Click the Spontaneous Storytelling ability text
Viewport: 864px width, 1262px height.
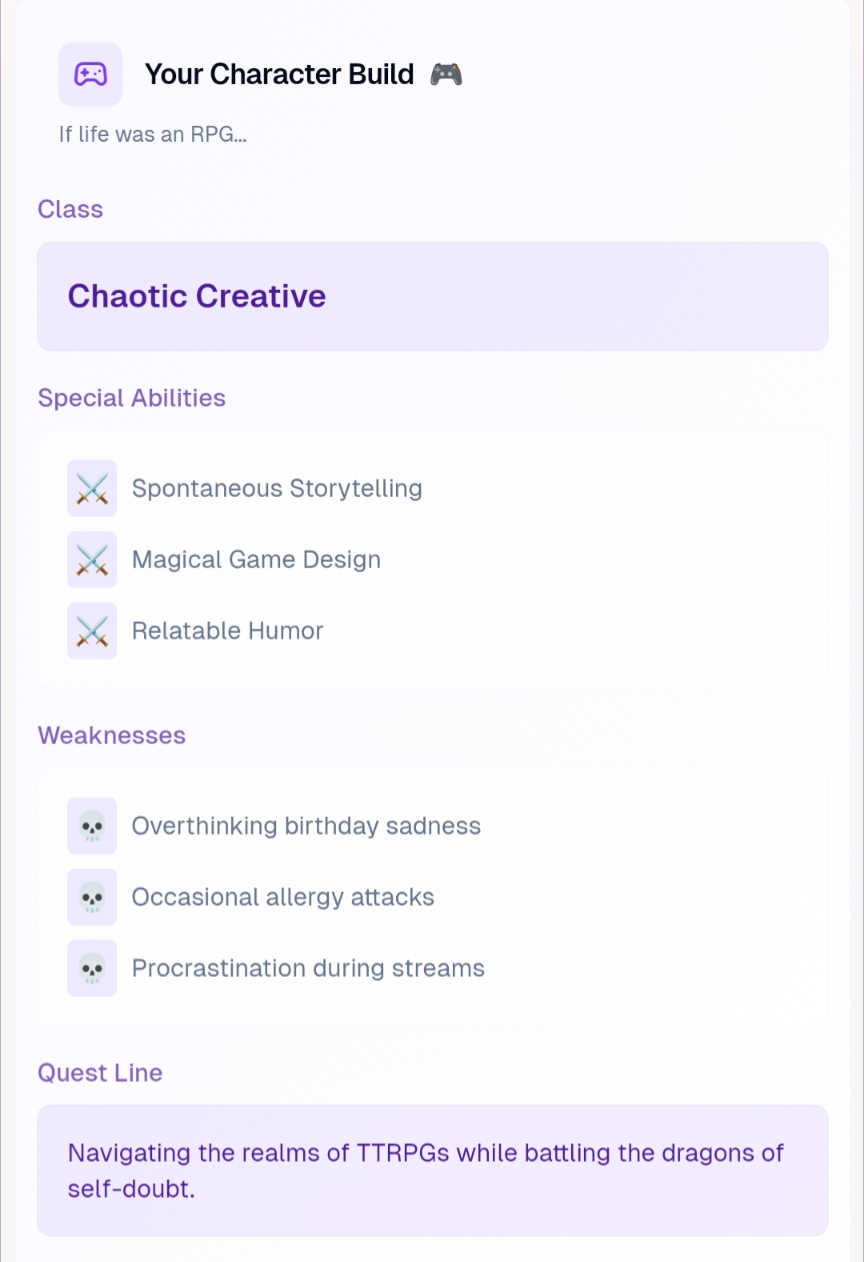pos(277,488)
